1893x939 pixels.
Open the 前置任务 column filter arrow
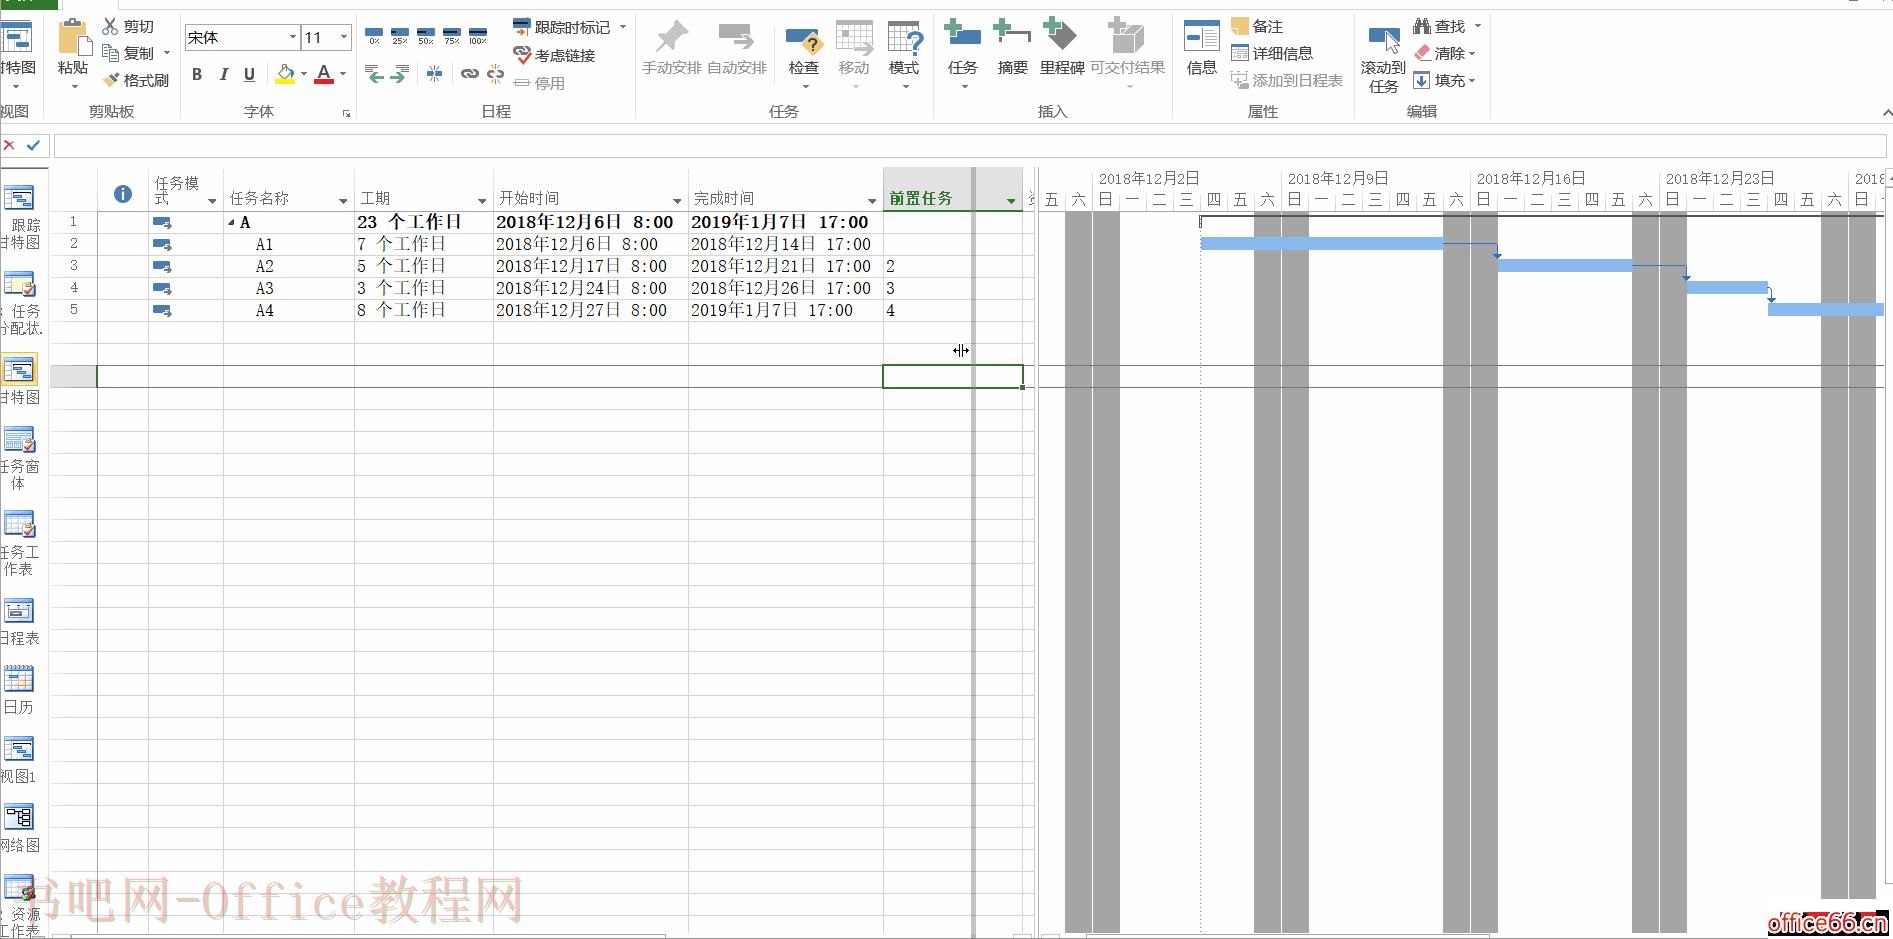(1011, 201)
